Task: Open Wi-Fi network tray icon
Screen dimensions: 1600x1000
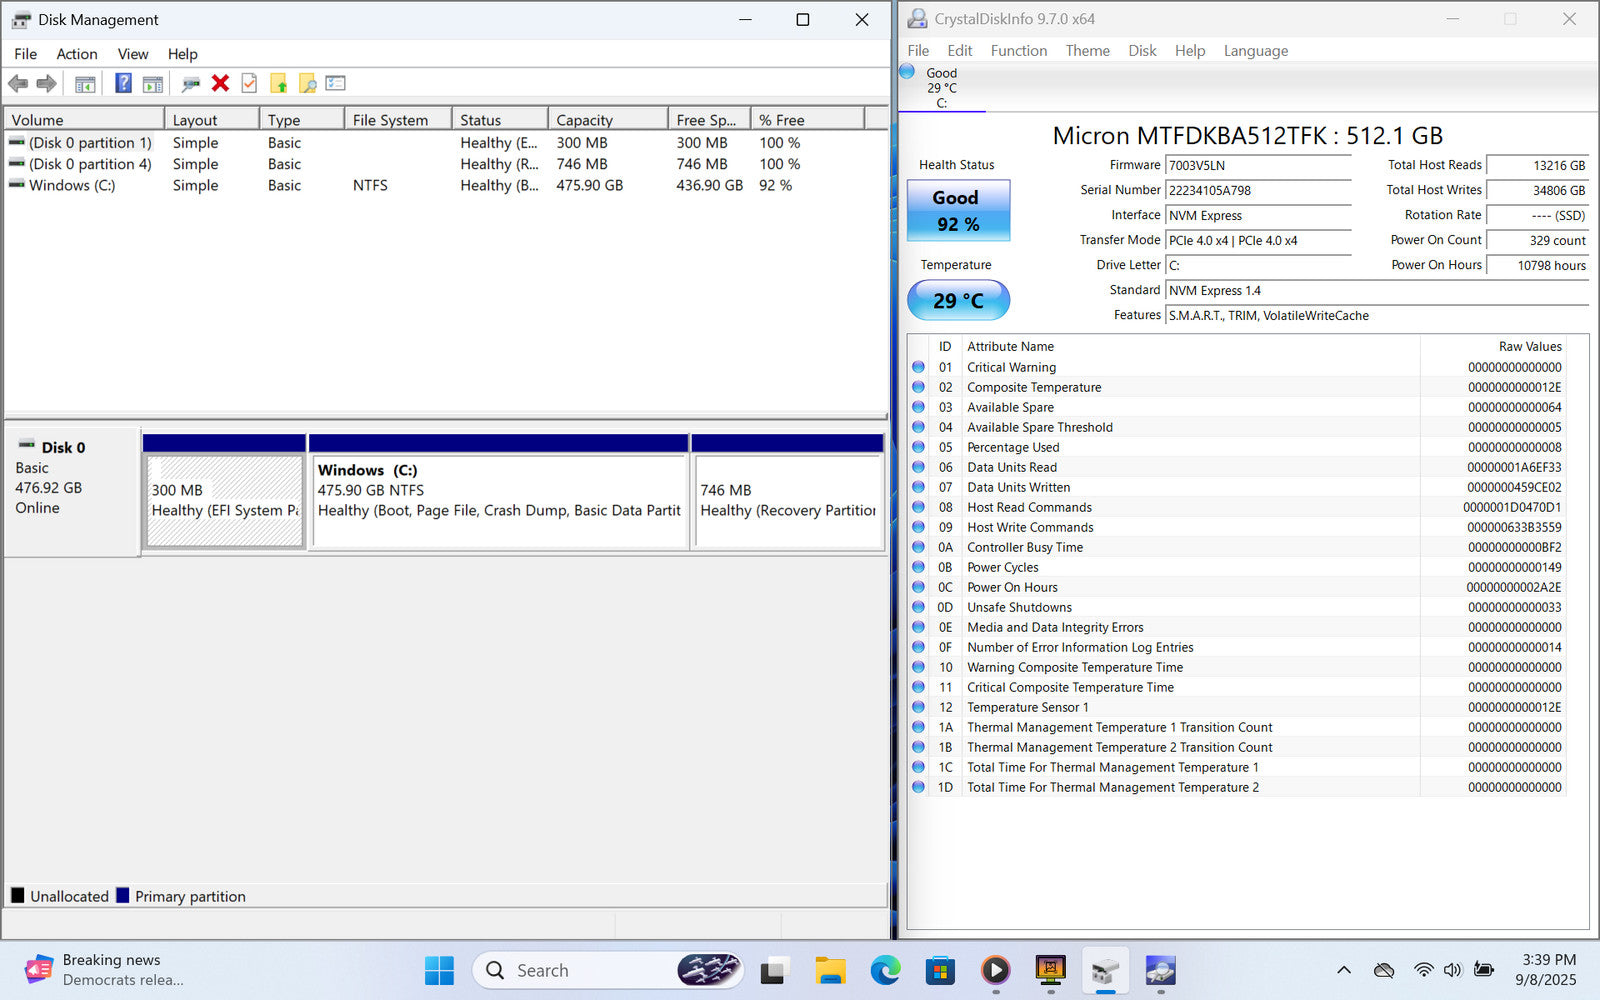Action: 1424,970
